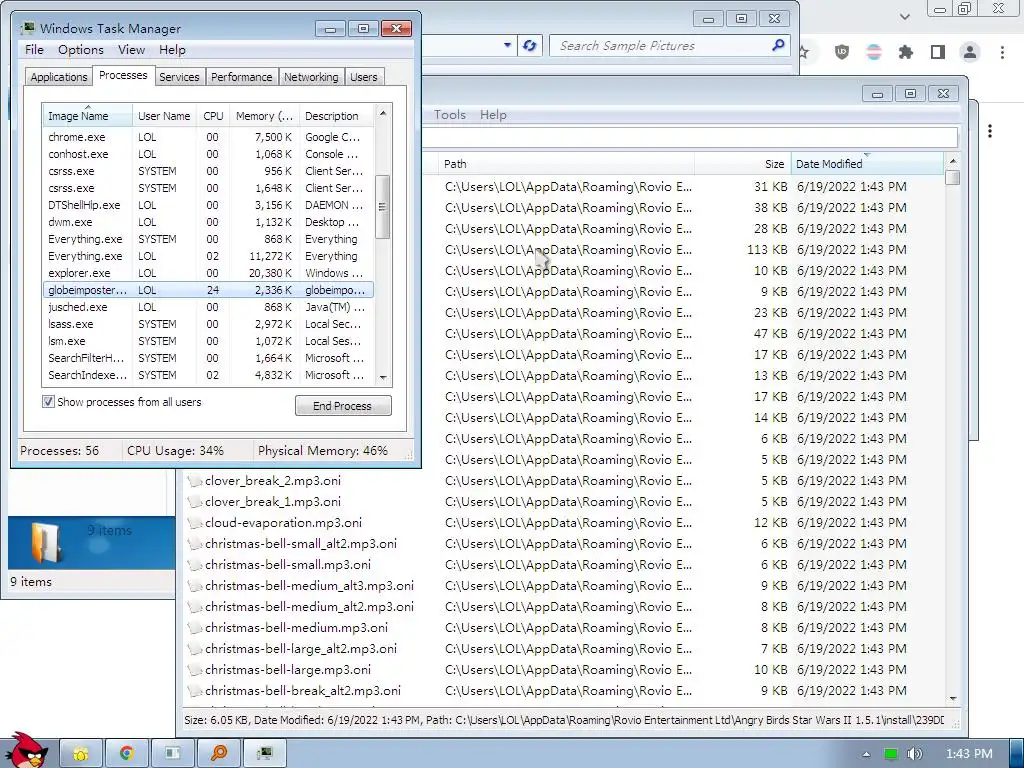Click the volume speaker tray icon
This screenshot has height=768, width=1024.
click(x=914, y=754)
